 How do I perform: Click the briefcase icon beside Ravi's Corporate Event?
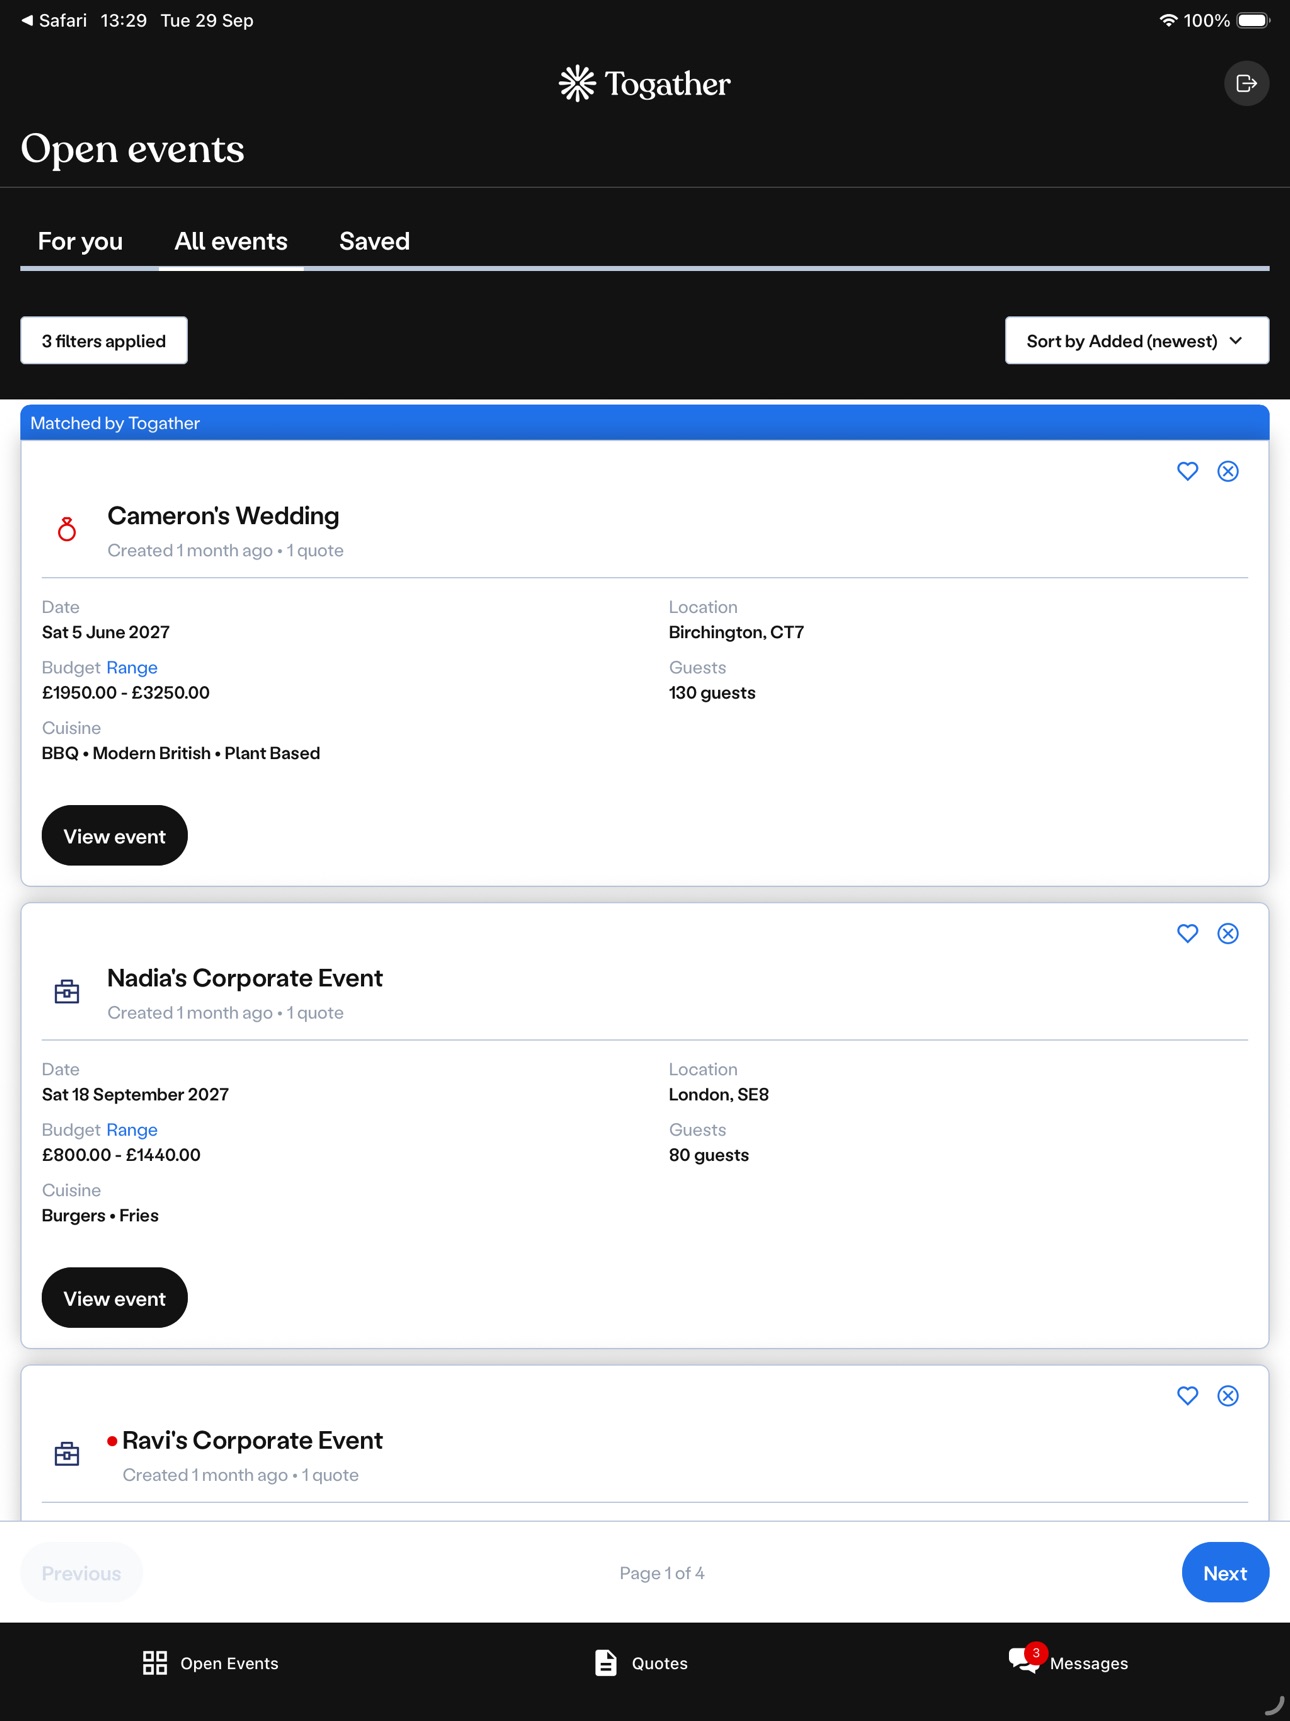pos(67,1453)
